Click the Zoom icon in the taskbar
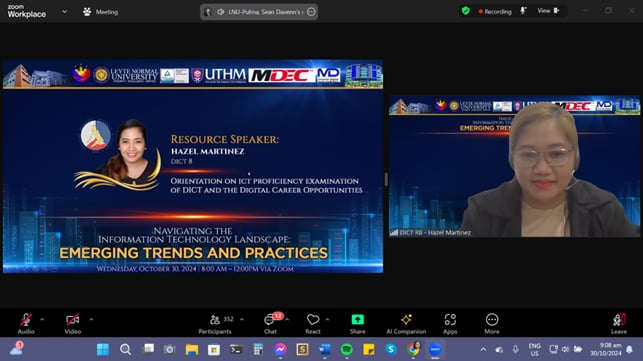Image resolution: width=643 pixels, height=361 pixels. [435, 350]
